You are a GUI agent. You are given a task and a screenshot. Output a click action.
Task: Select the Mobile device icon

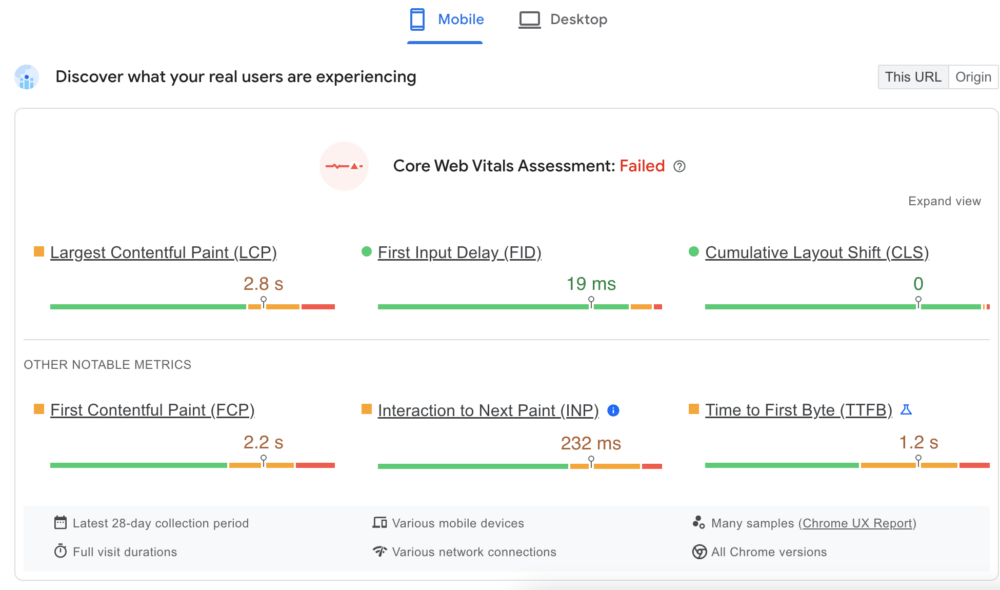pos(416,18)
